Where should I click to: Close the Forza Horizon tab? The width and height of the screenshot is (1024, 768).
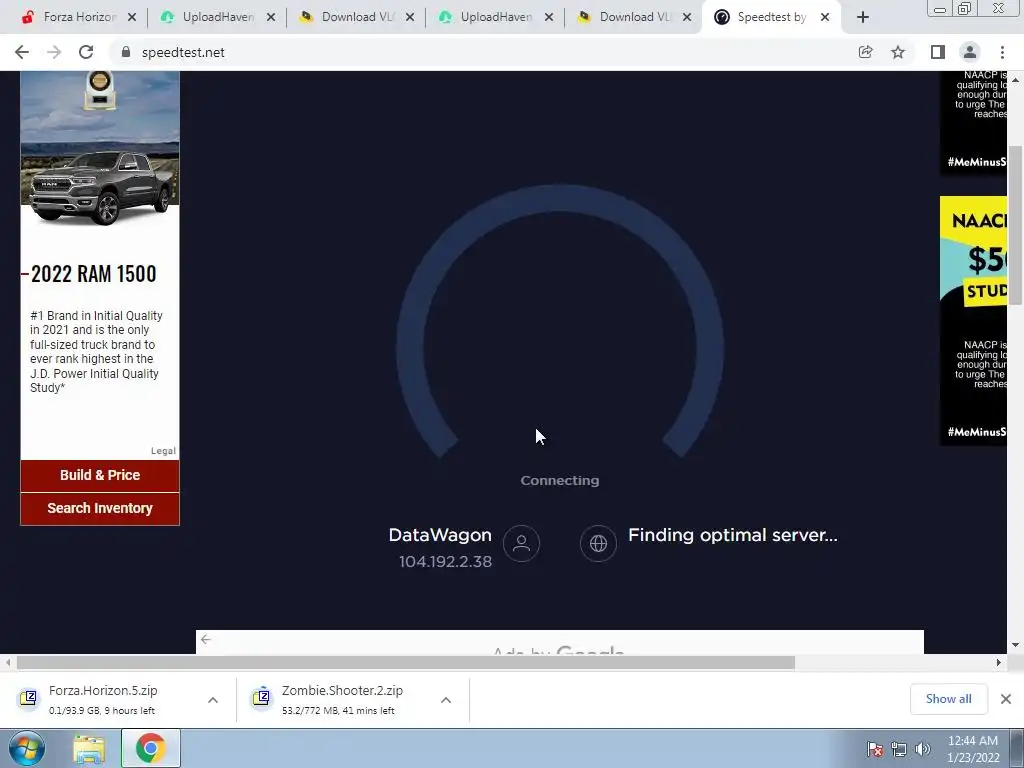pos(132,18)
